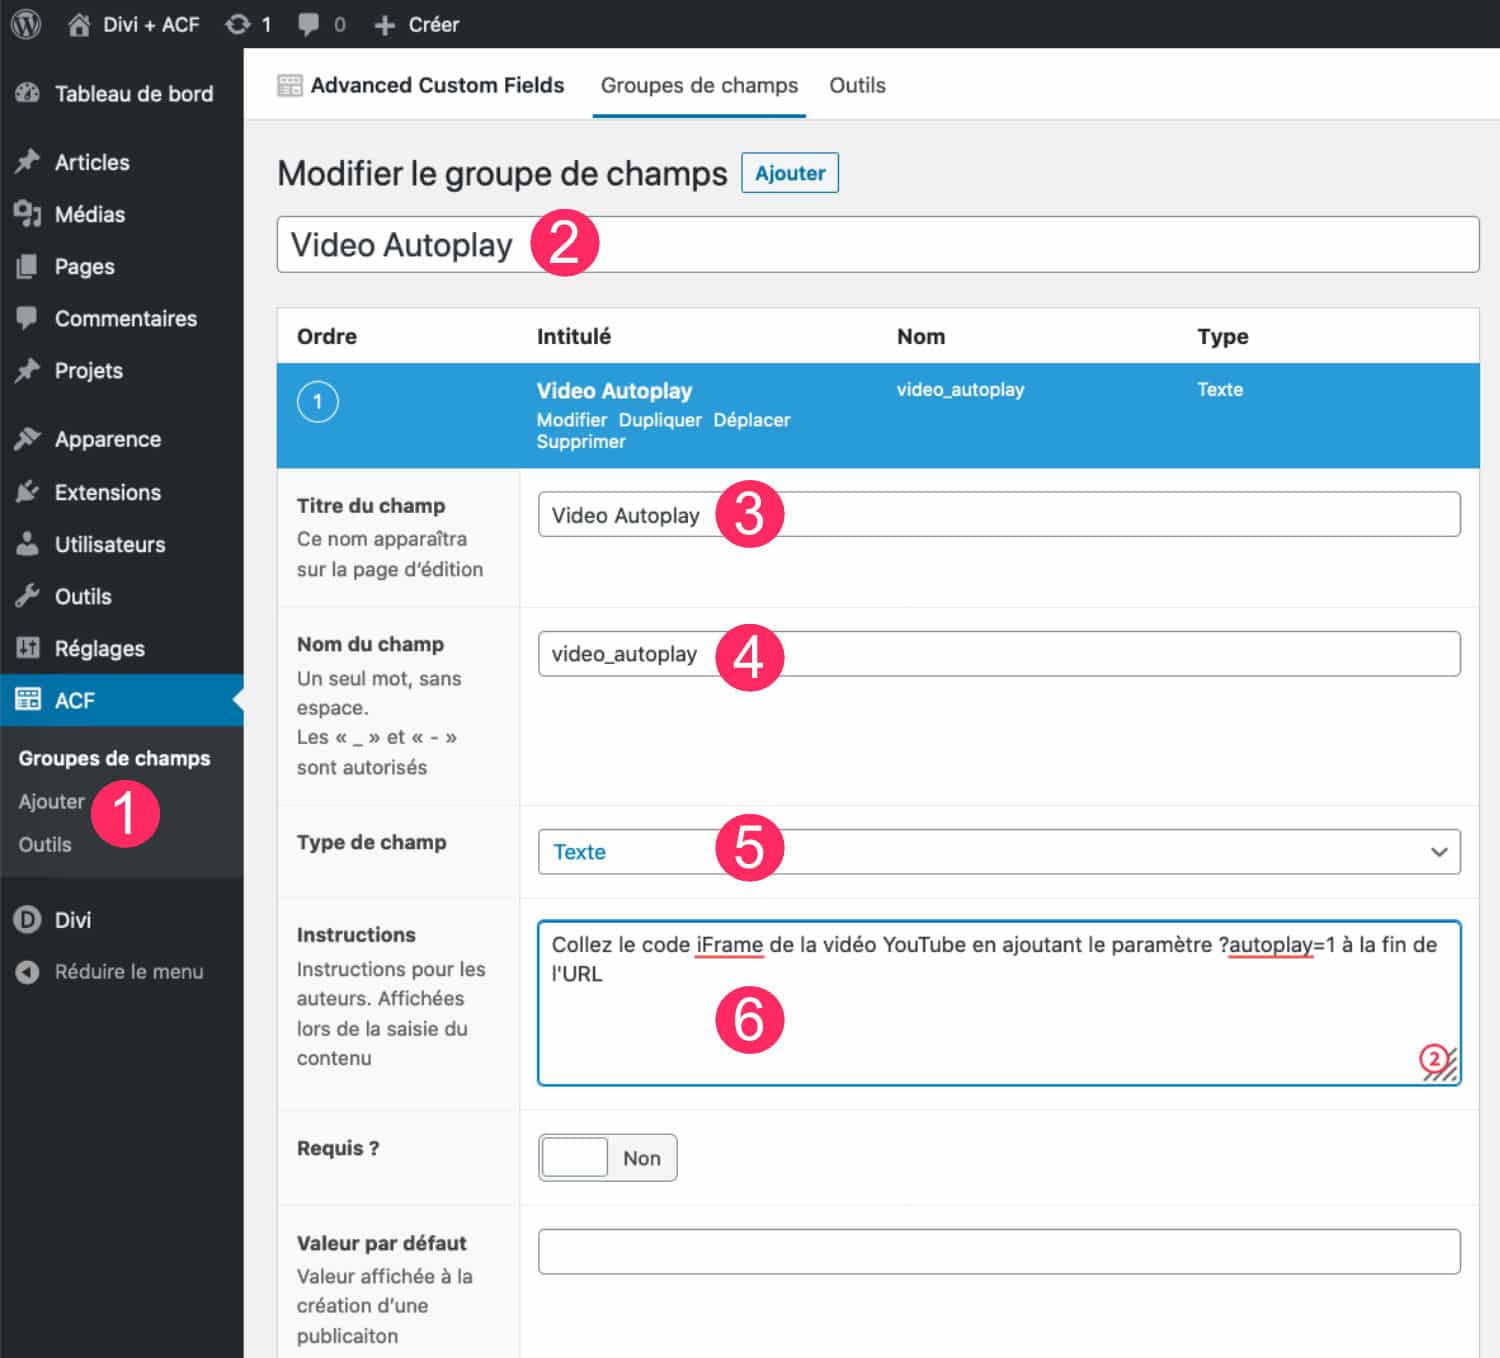
Task: Click Groupes de champs under ACF submenu
Action: point(114,758)
